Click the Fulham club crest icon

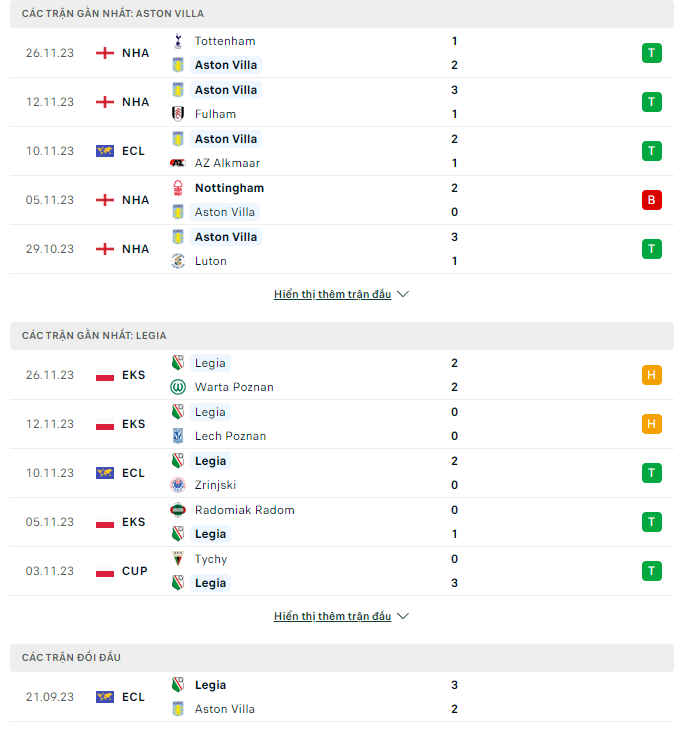pyautogui.click(x=178, y=114)
